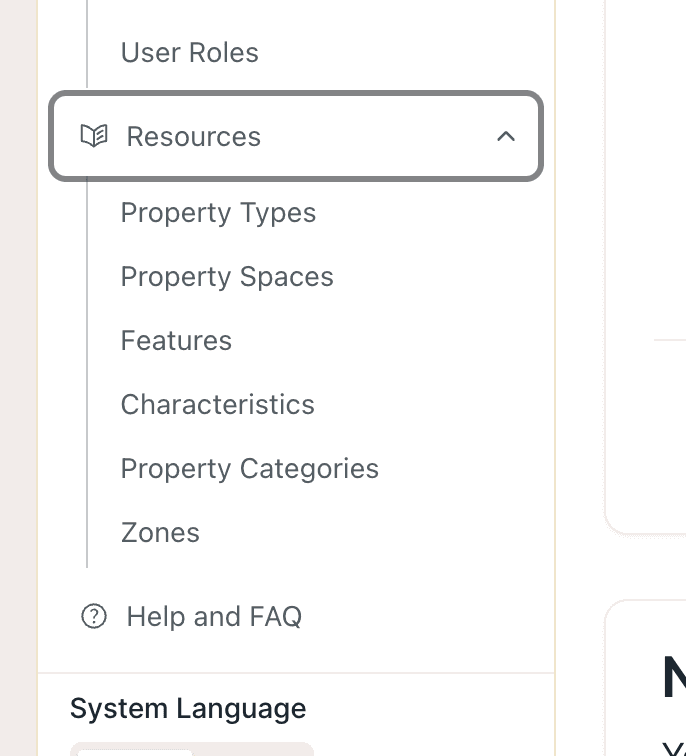This screenshot has height=756, width=686.
Task: Click the lower card's large heading
Action: click(673, 679)
